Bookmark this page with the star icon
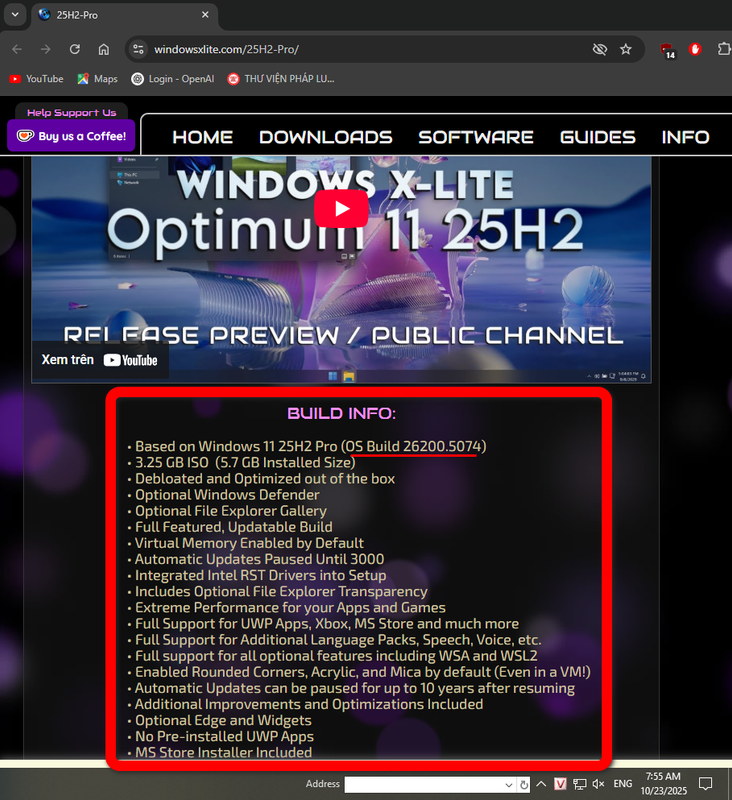The height and width of the screenshot is (800, 732). 626,49
